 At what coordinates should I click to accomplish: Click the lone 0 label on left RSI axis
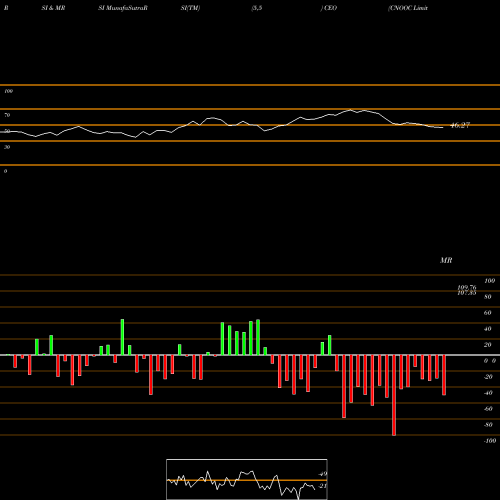tap(5, 171)
